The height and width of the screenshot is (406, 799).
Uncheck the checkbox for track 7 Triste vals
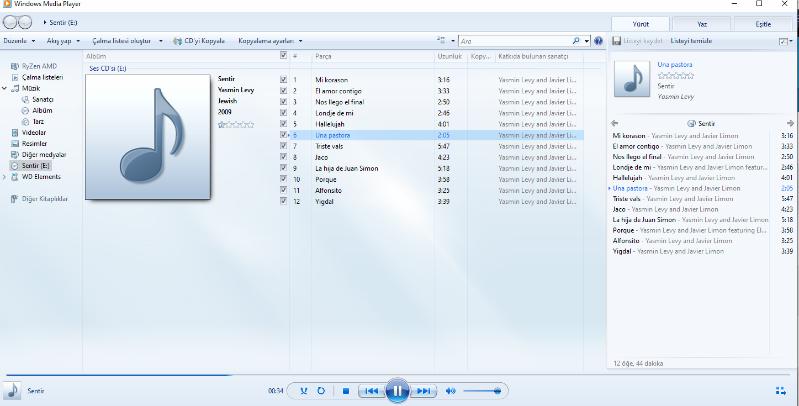tap(284, 146)
